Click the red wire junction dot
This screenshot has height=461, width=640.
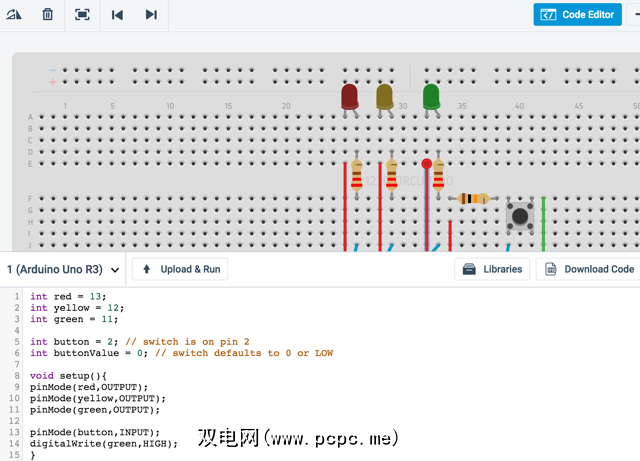pyautogui.click(x=427, y=163)
